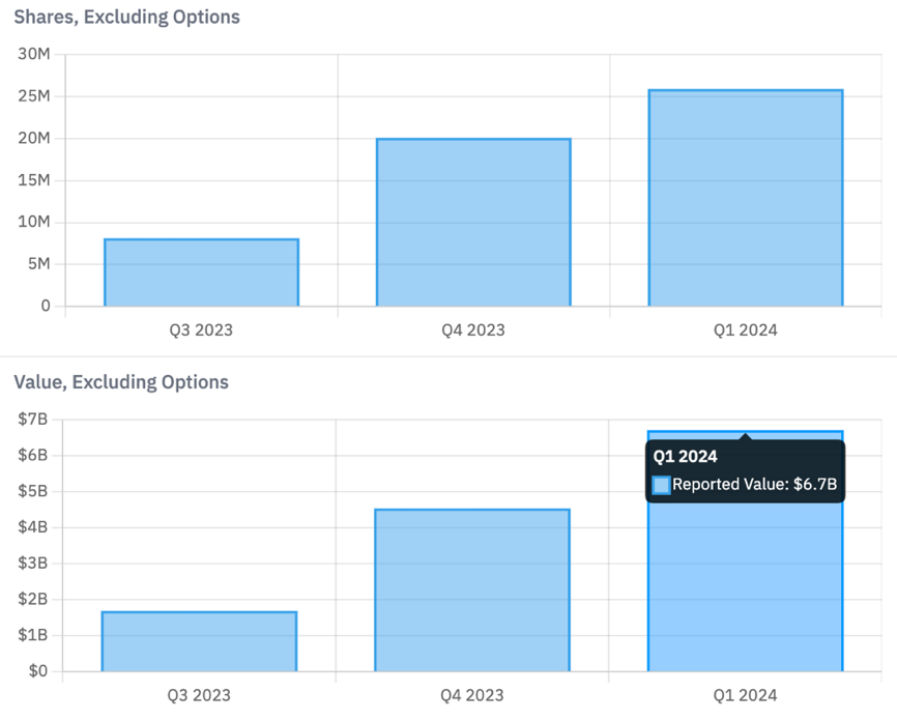Click the Shares, Excluding Options chart title

click(x=127, y=17)
